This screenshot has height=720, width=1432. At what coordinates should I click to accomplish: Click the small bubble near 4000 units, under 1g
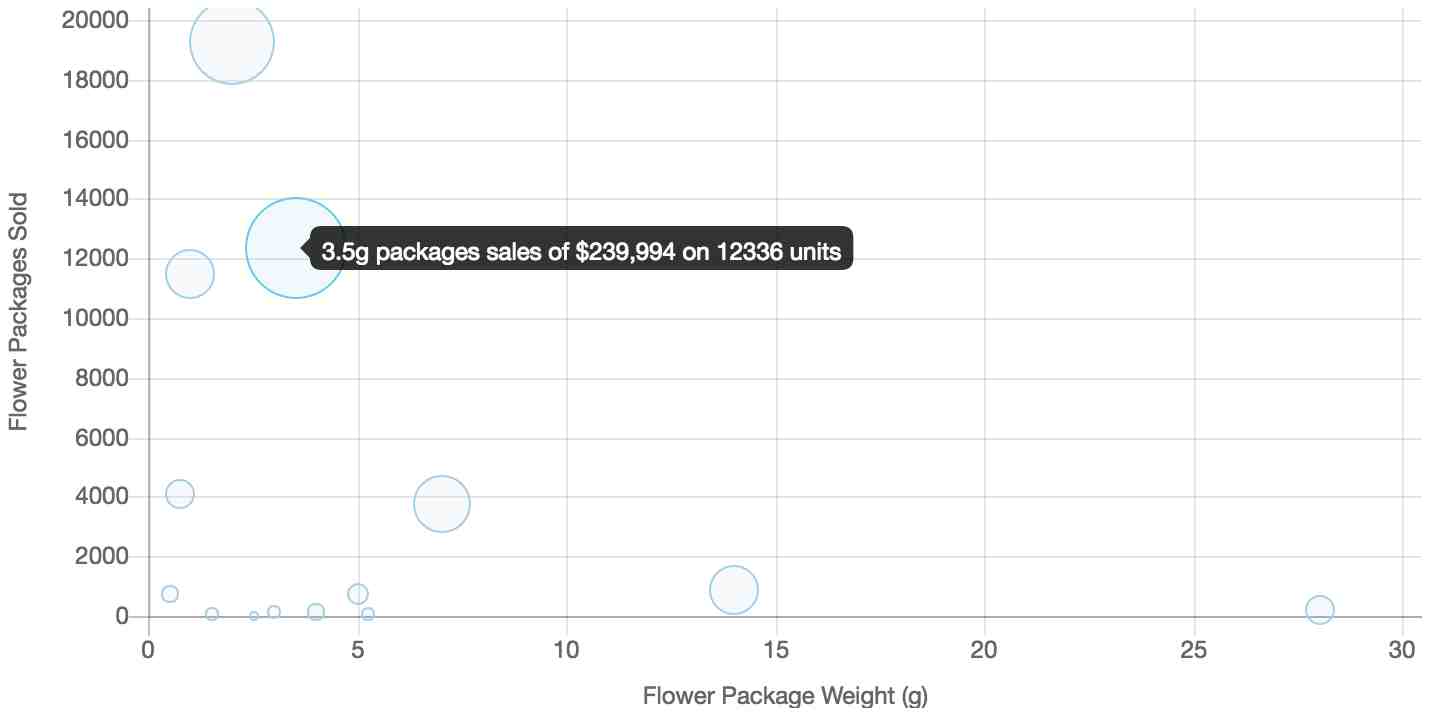[180, 494]
